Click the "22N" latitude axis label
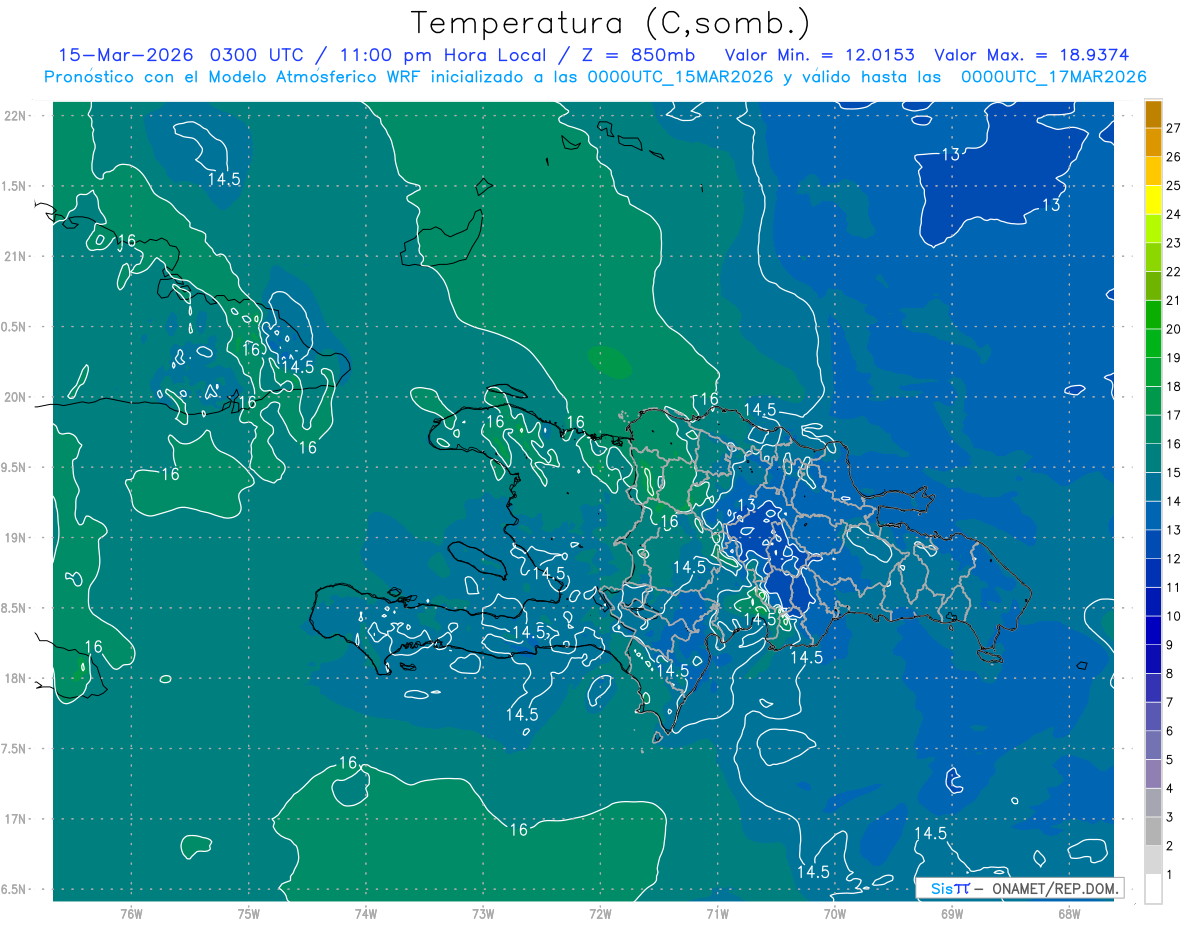 pos(14,115)
